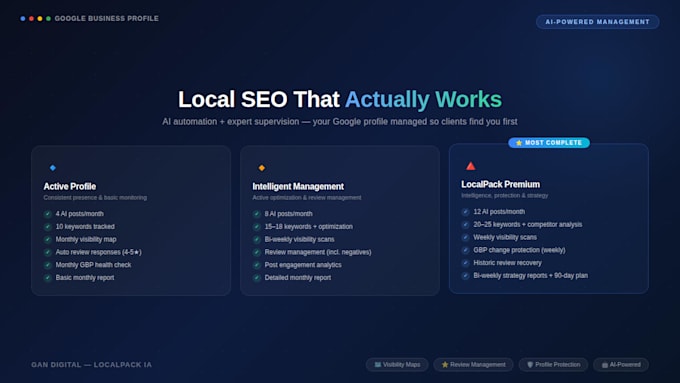This screenshot has height=383, width=680.
Task: Click checkmark beside GBP change protection (weekly)
Action: 465,250
